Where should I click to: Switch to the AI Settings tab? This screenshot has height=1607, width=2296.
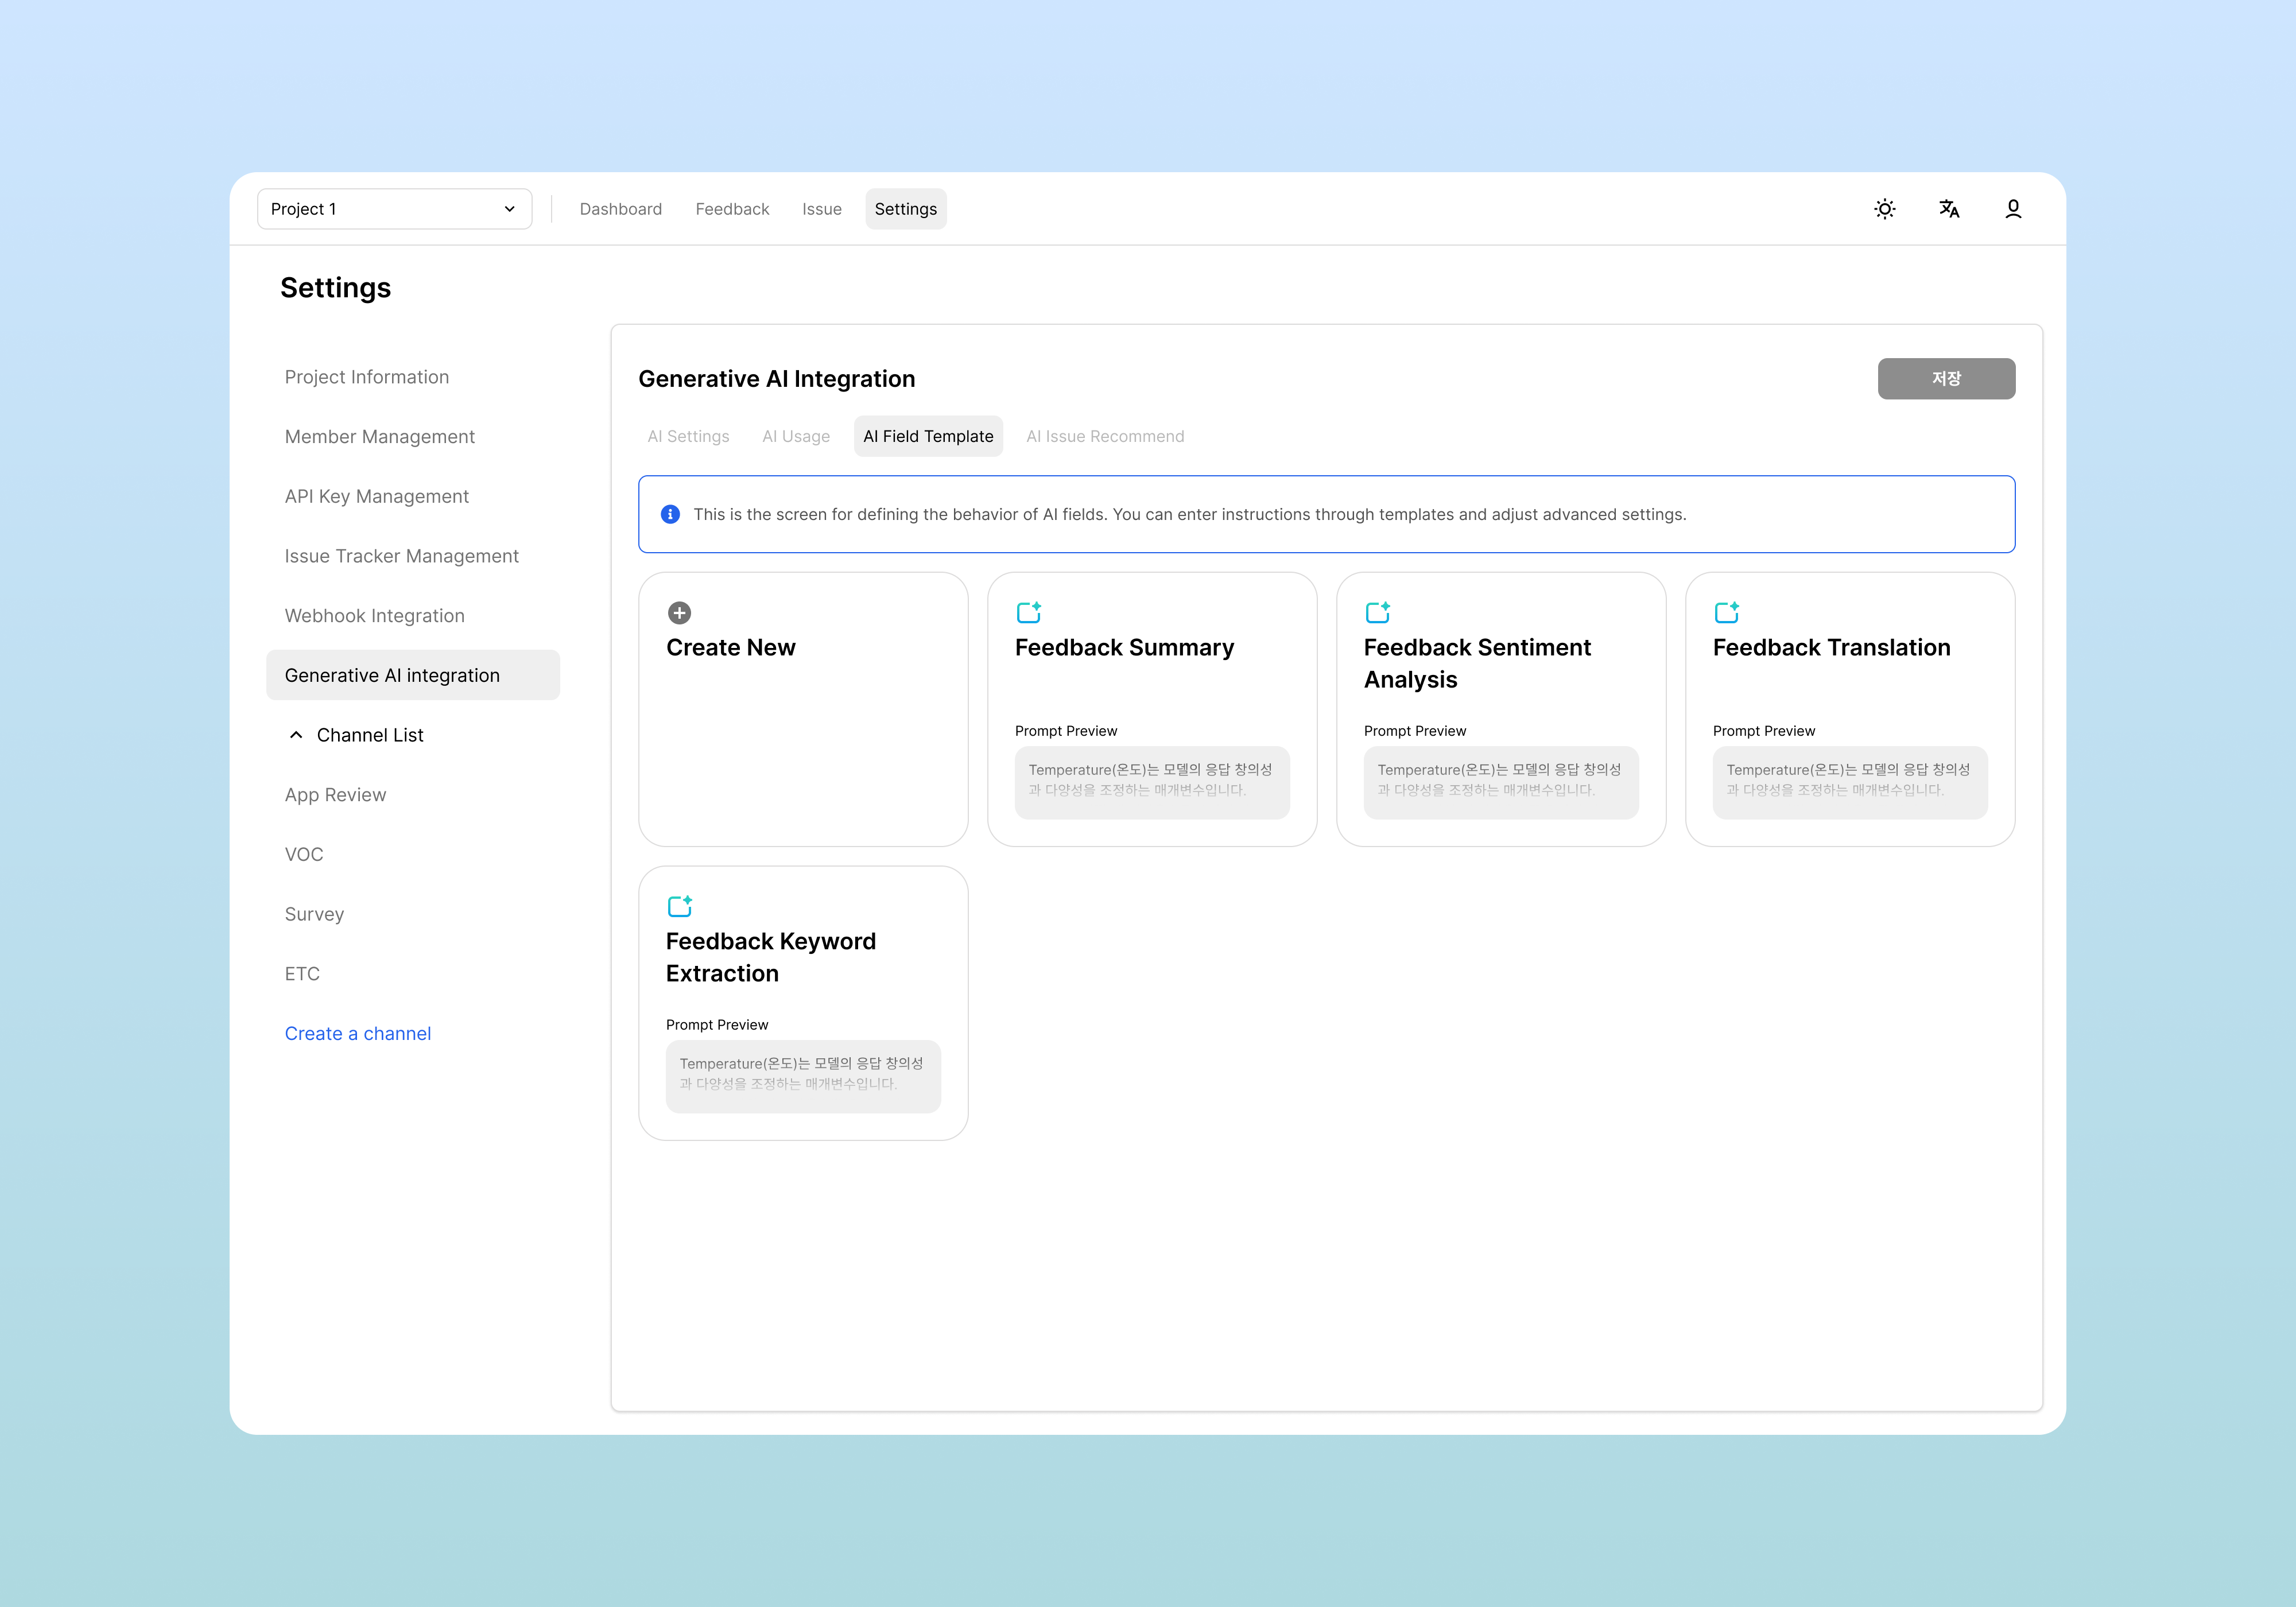(688, 436)
